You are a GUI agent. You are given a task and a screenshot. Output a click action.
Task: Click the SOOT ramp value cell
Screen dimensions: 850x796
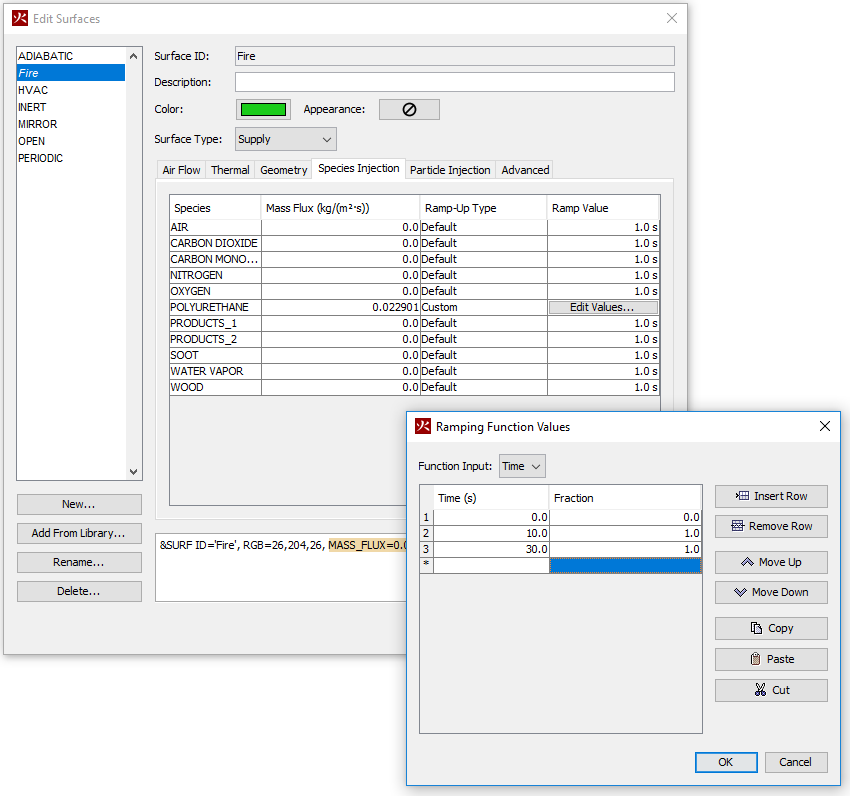coord(603,355)
